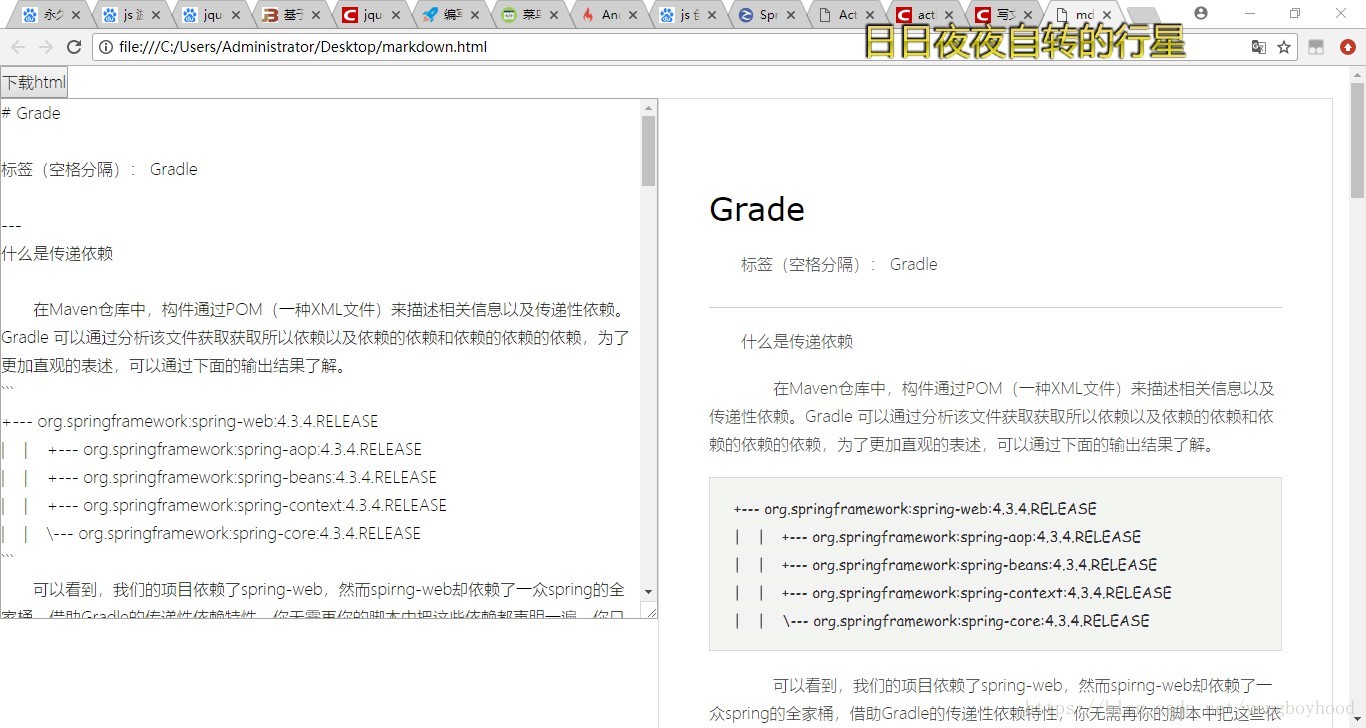Click the '在Maven仓库中' paragraph in the editor
This screenshot has height=728, width=1366.
(315, 337)
